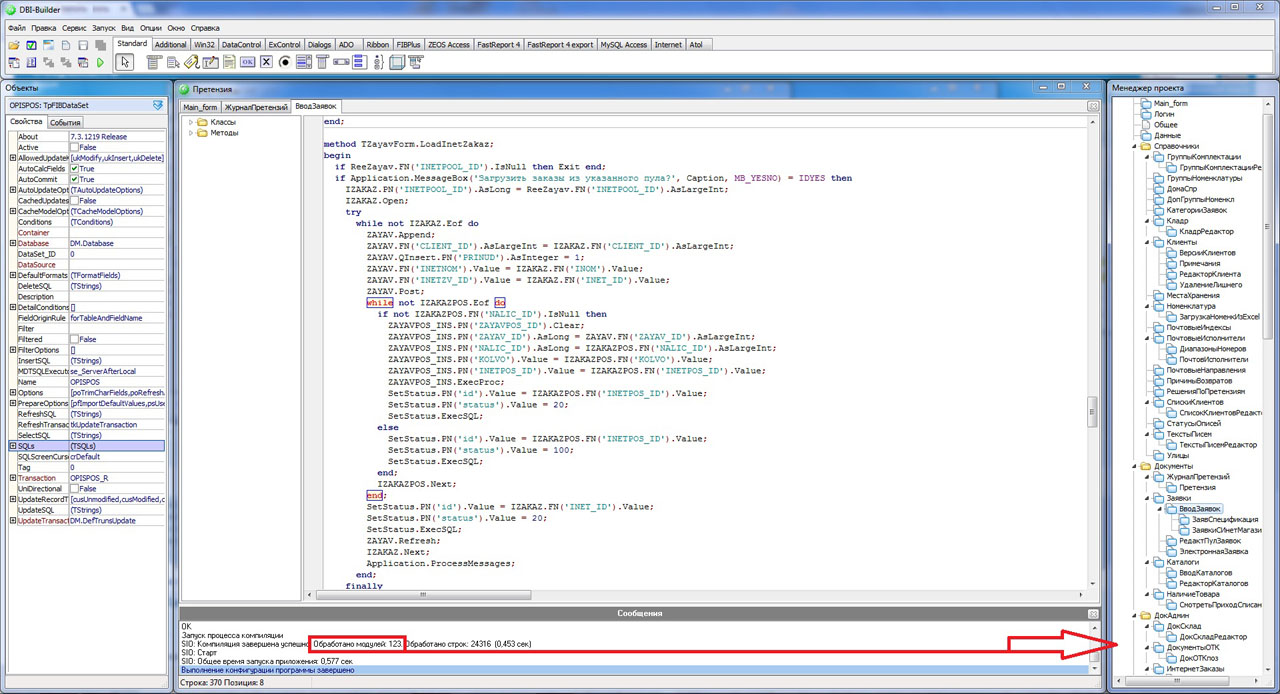This screenshot has width=1280, height=694.
Task: Click blue double-chevron icon beside OPISPOS selector
Action: pos(157,105)
